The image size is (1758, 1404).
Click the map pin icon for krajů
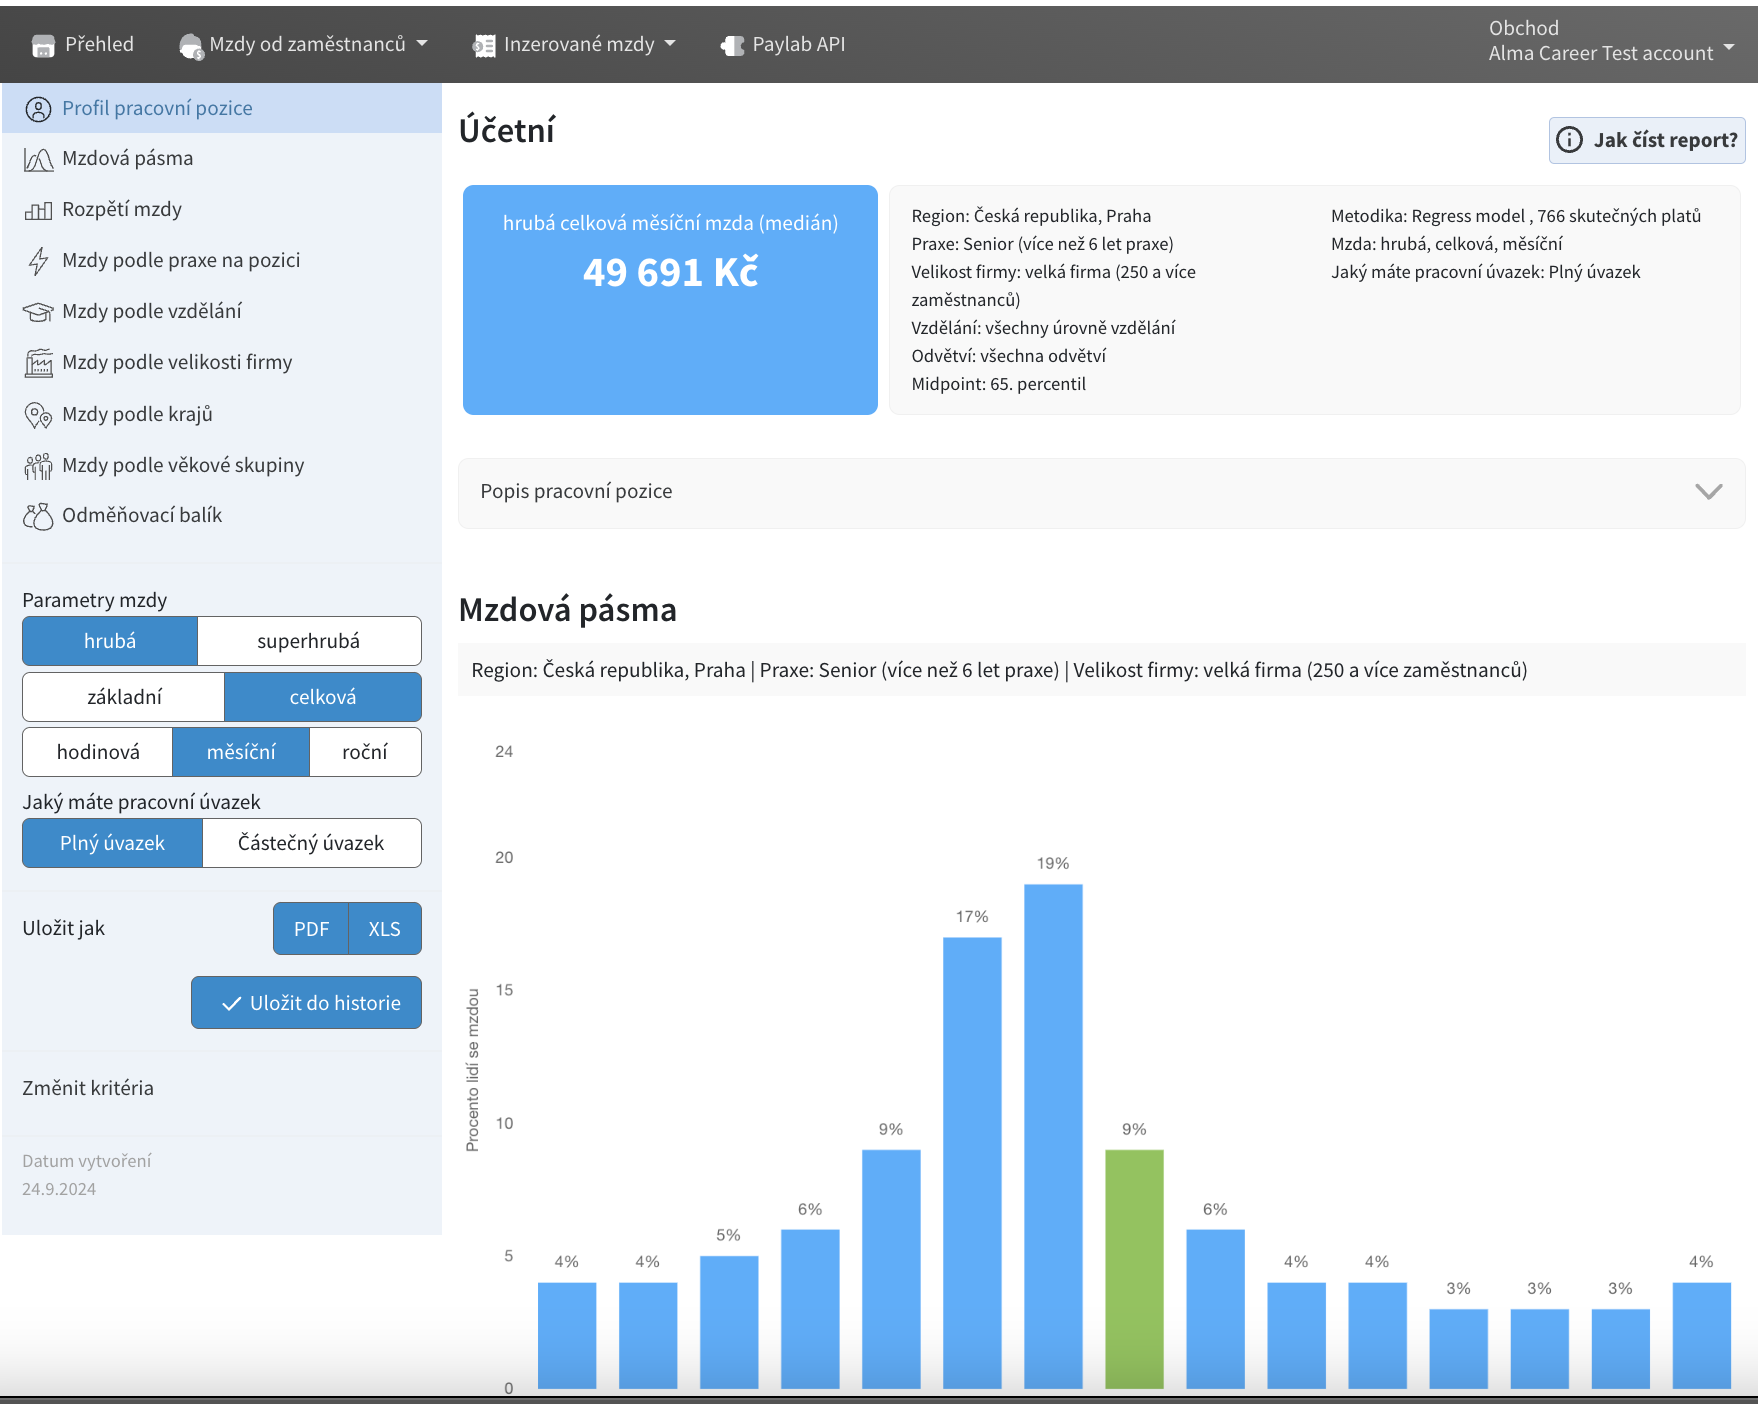point(38,415)
